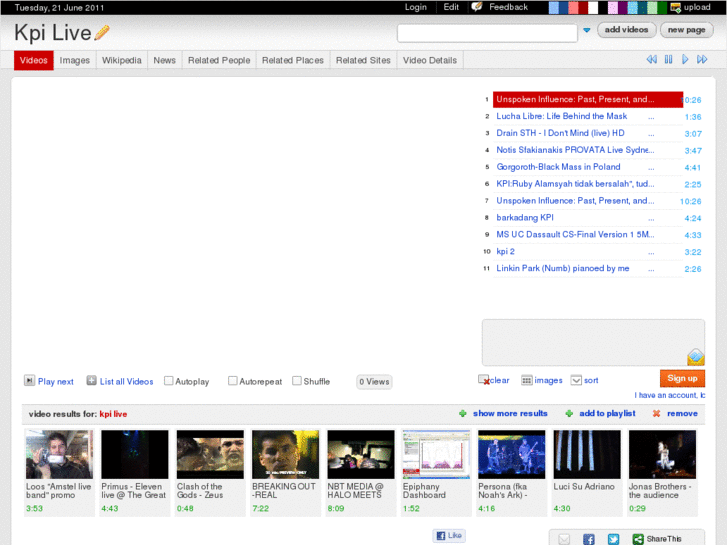Click the new page button

[x=686, y=30]
